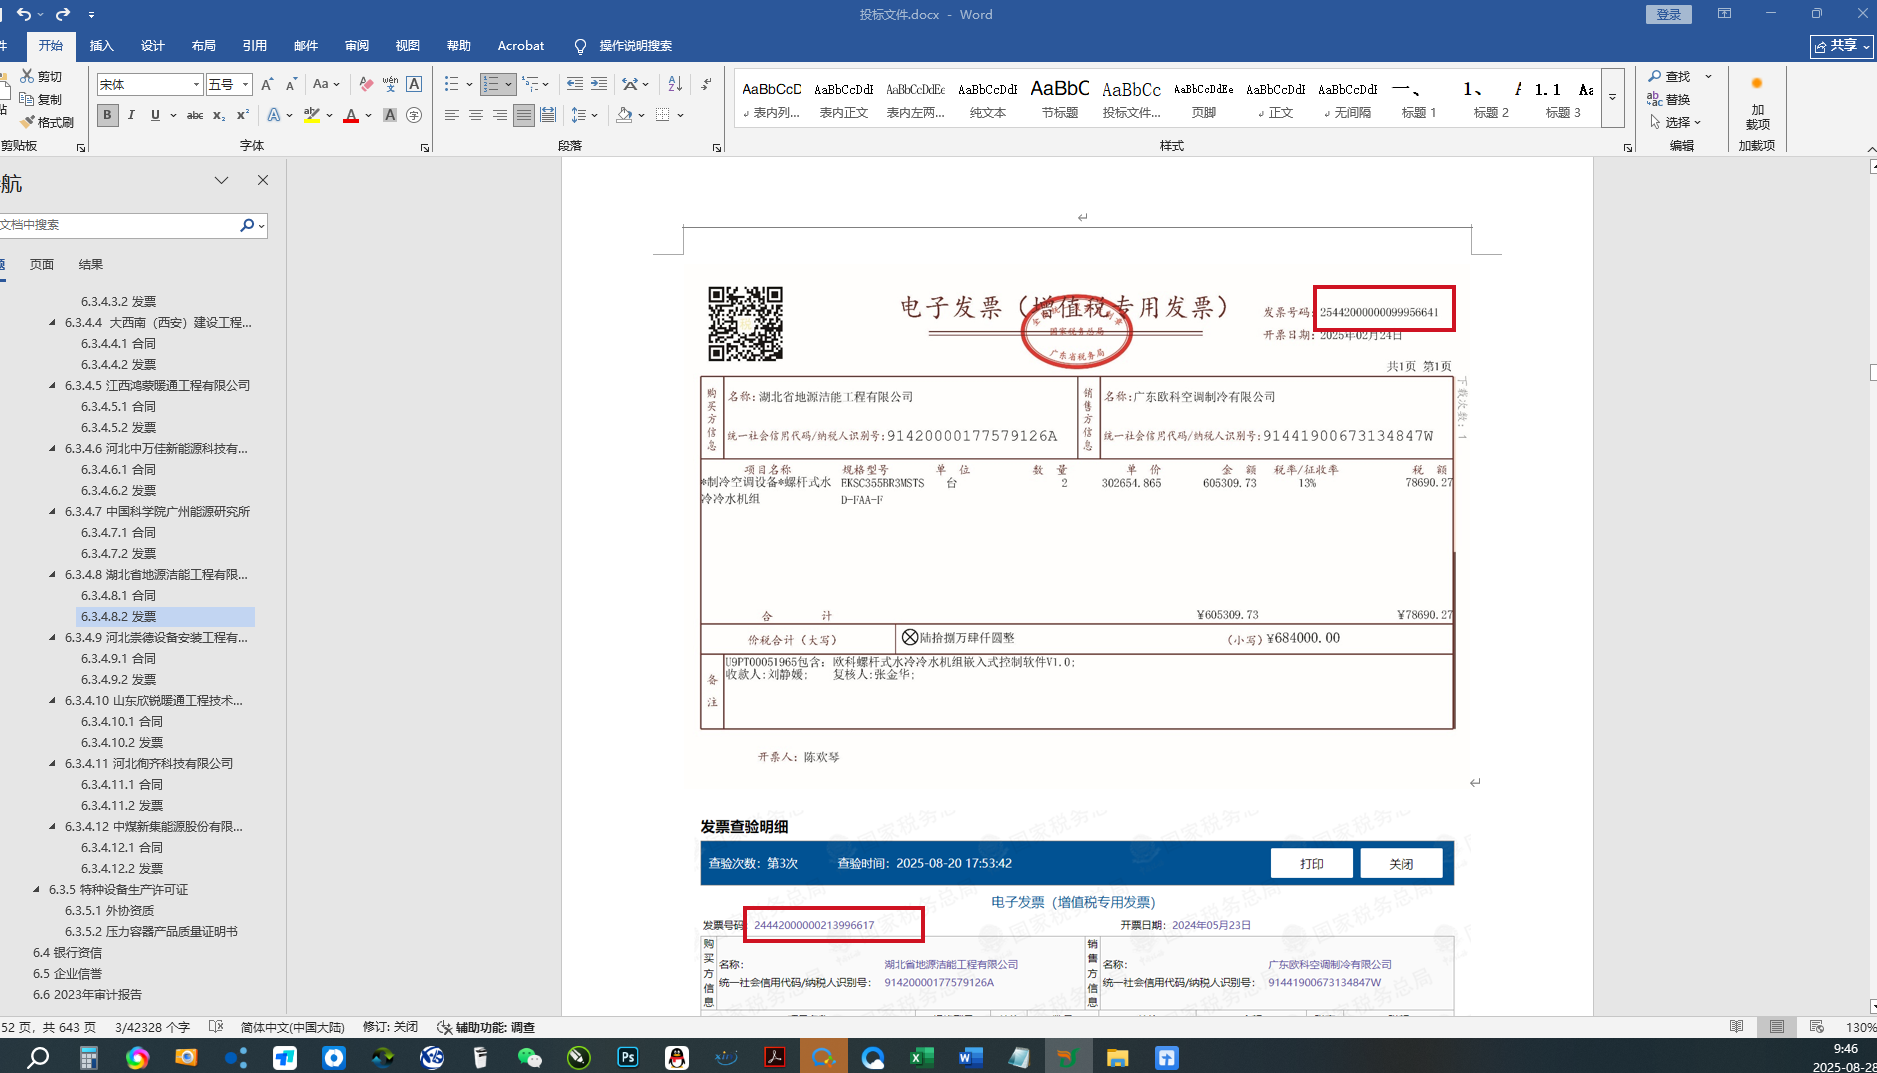Image resolution: width=1877 pixels, height=1073 pixels.
Task: Apply the red font color (A)
Action: (x=351, y=115)
